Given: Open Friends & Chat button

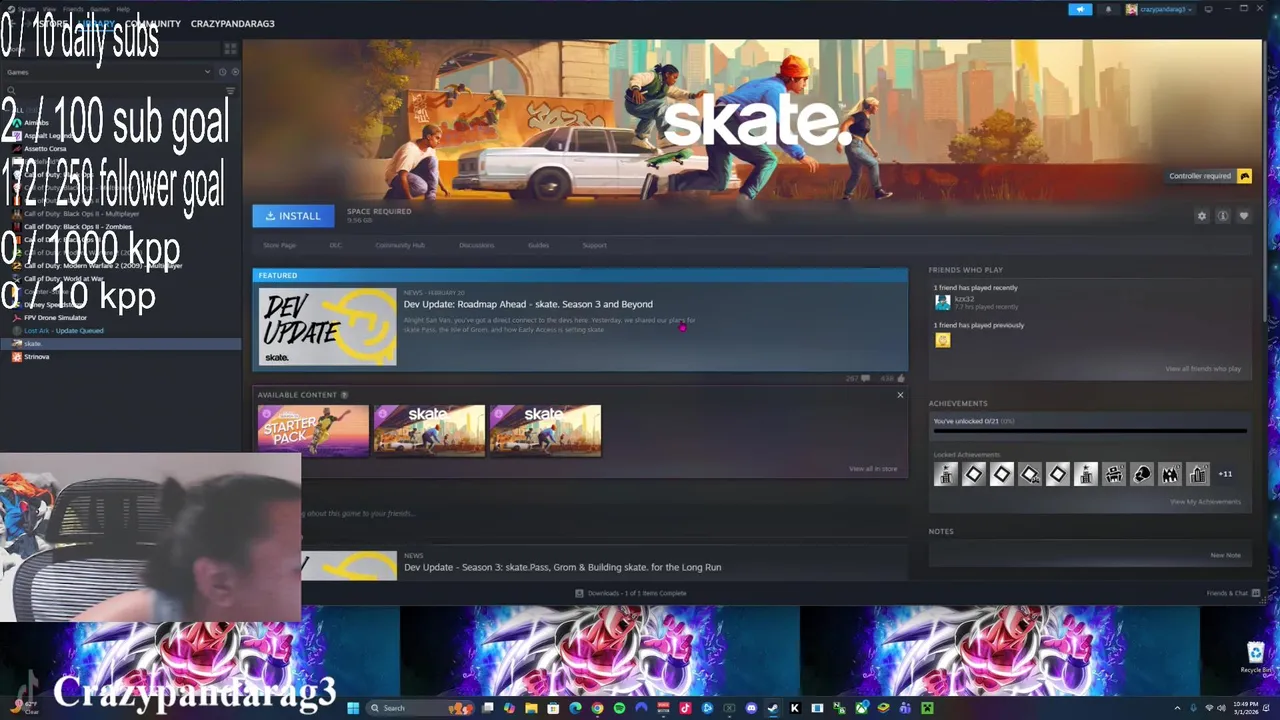Looking at the screenshot, I should pyautogui.click(x=1233, y=593).
